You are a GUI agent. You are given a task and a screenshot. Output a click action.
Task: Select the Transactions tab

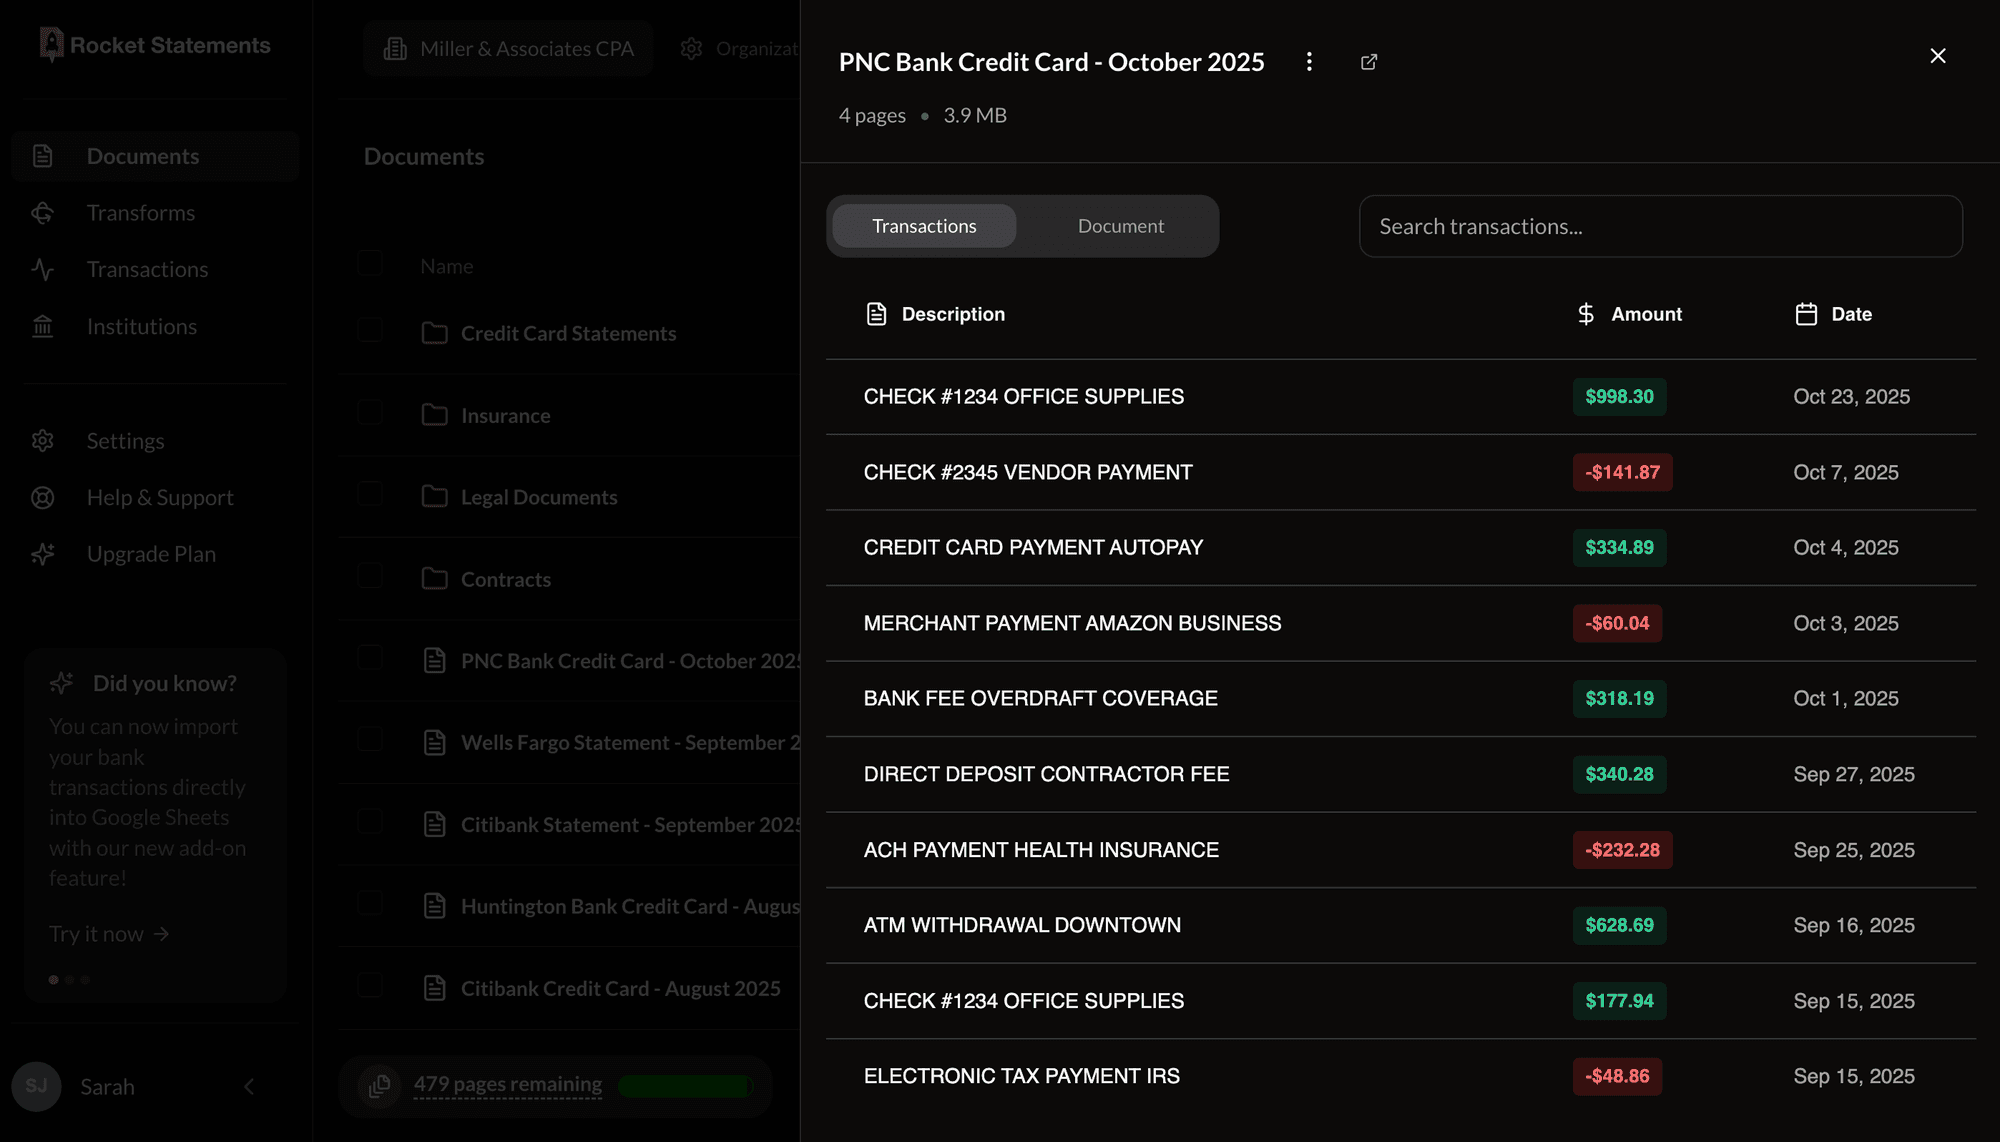pyautogui.click(x=922, y=226)
